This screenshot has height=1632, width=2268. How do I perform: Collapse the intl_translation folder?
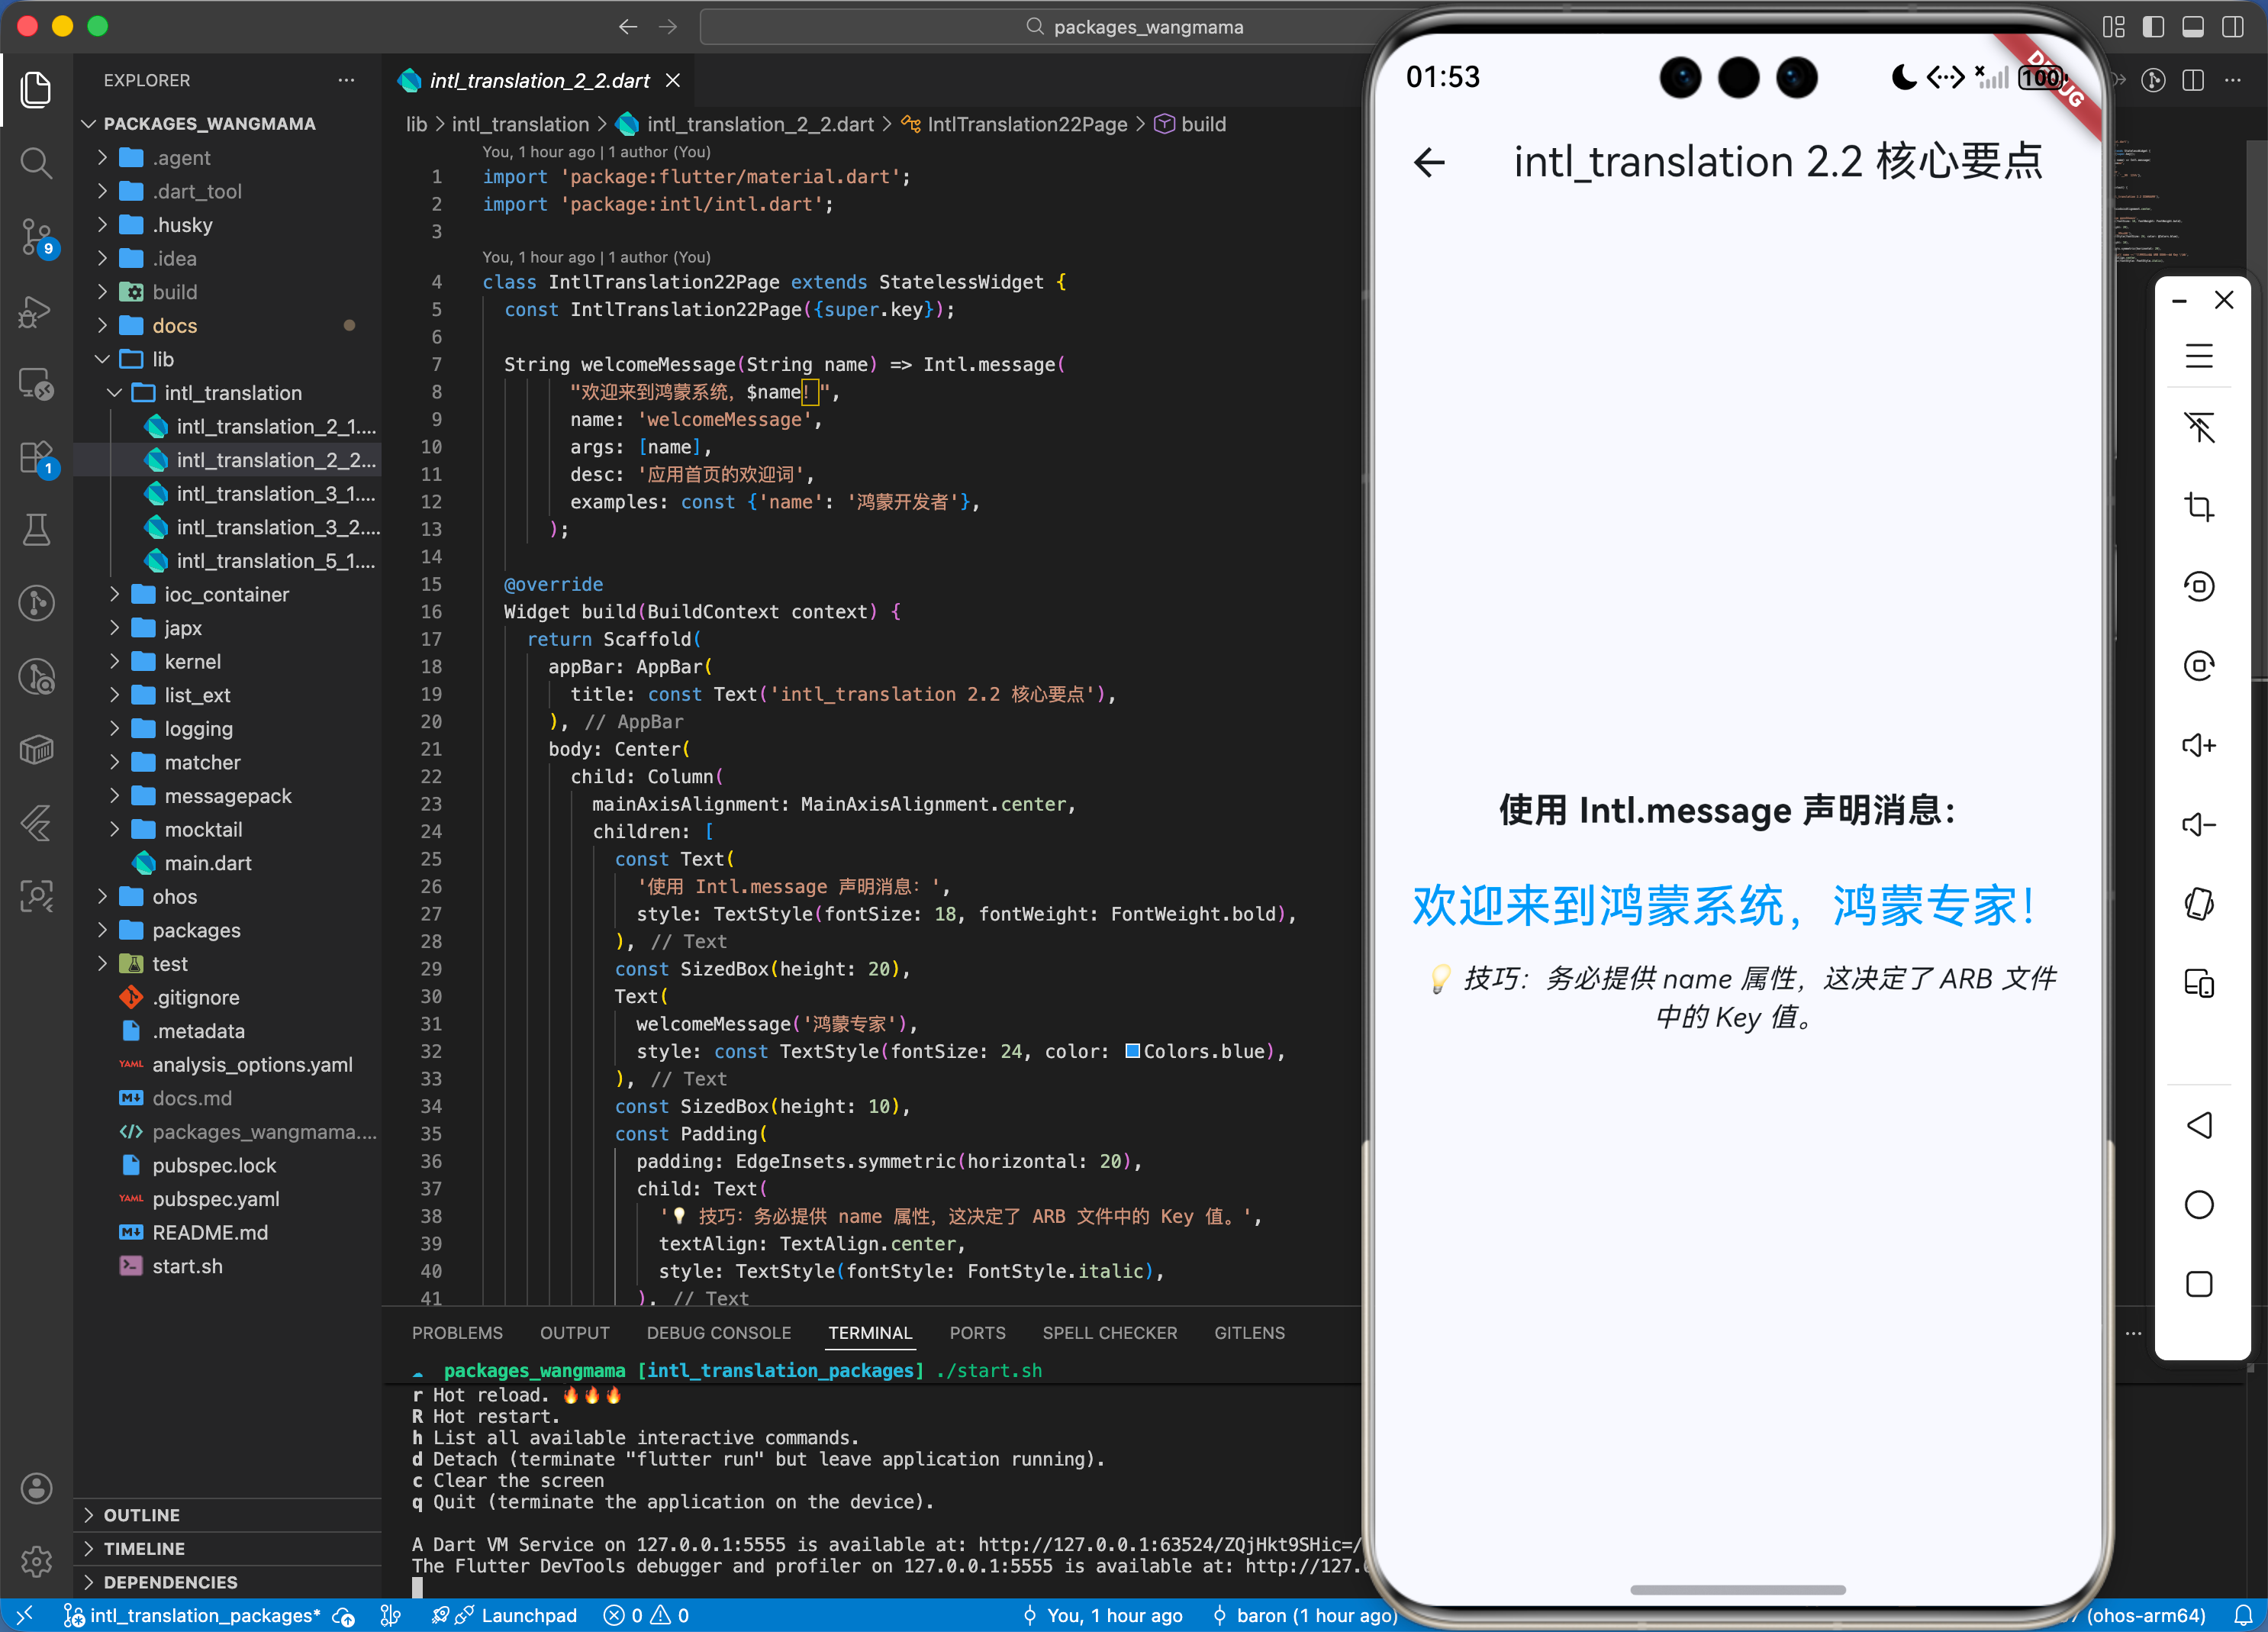(228, 393)
